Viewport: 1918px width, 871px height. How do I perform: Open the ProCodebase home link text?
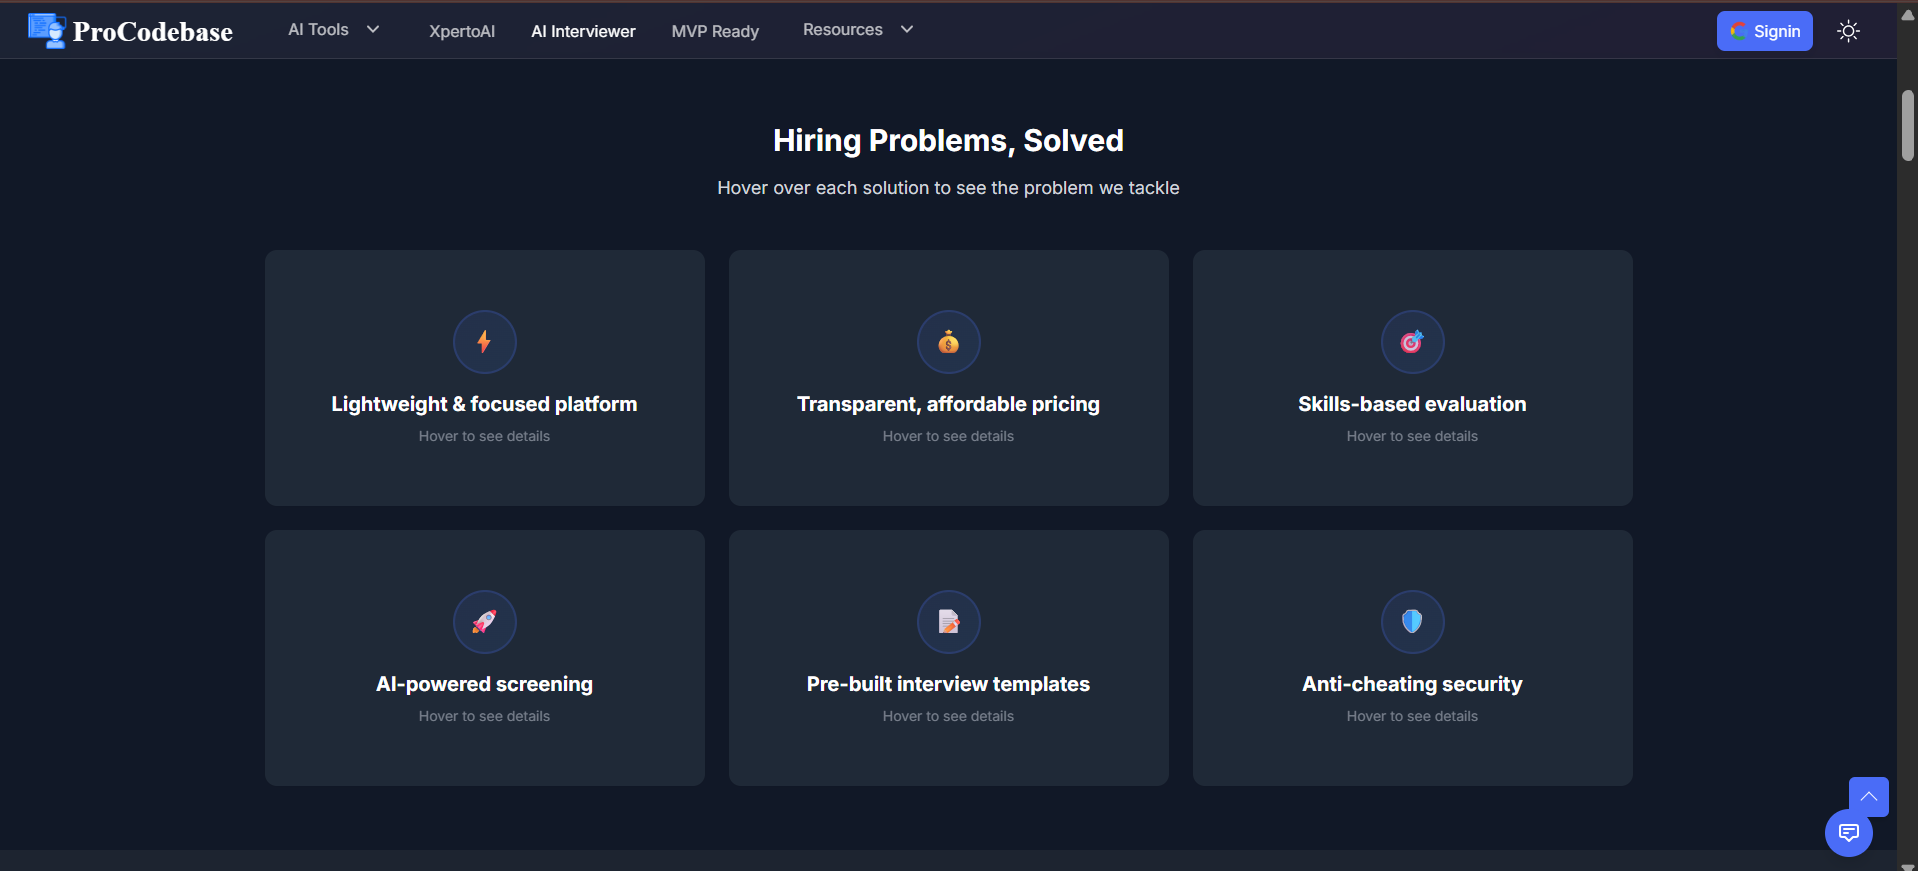[x=153, y=32]
